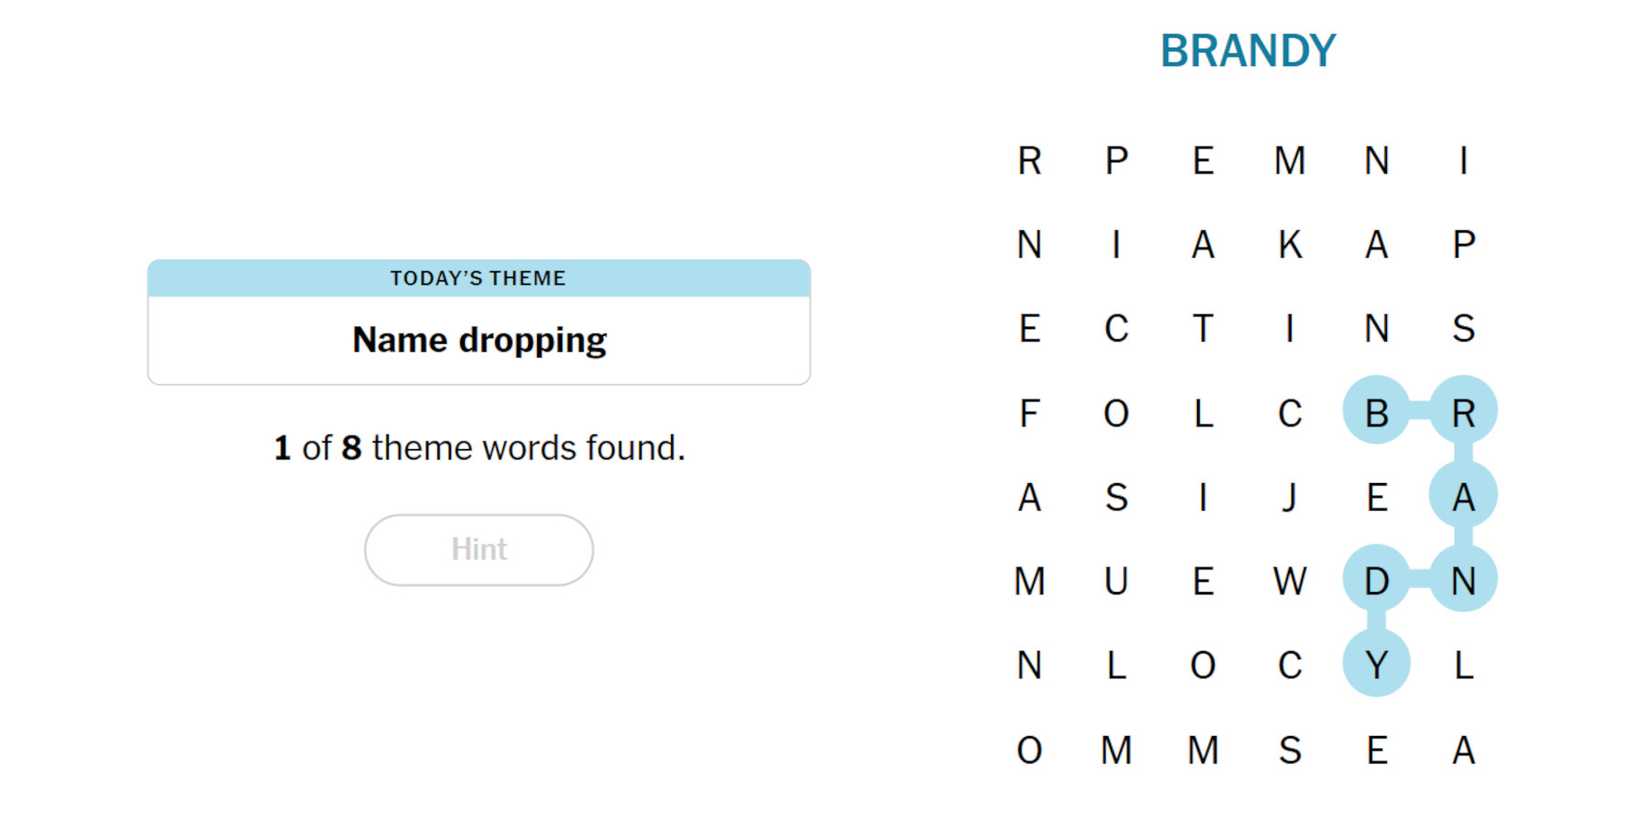Click the highlighted B circle
This screenshot has height=825, width=1650.
(1376, 411)
